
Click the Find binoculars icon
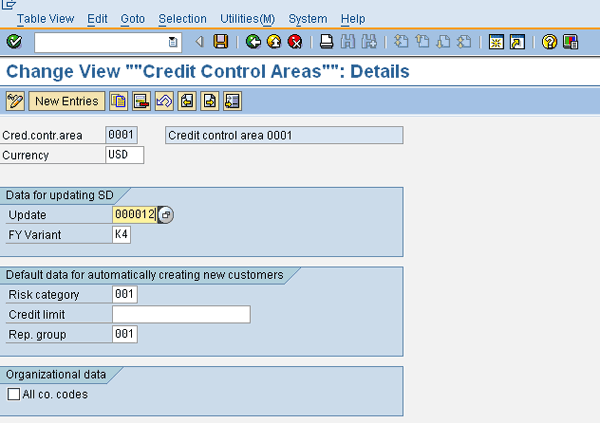[347, 41]
